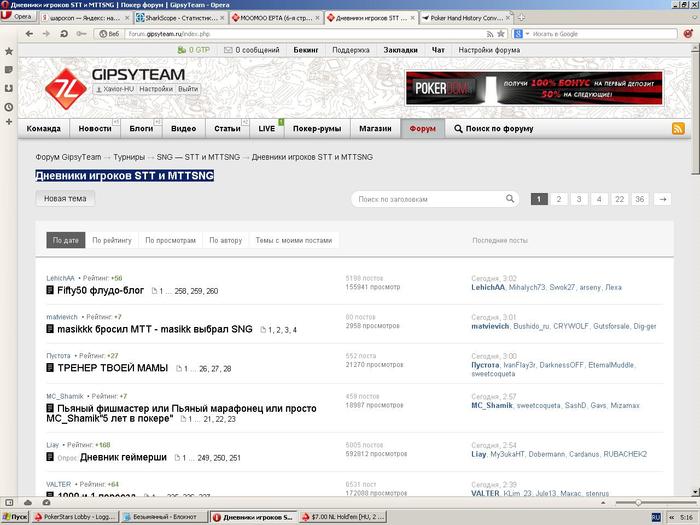Screen dimensions: 700x525
Task: Click the Opera Turbo icon in status bar
Action: tap(46, 502)
